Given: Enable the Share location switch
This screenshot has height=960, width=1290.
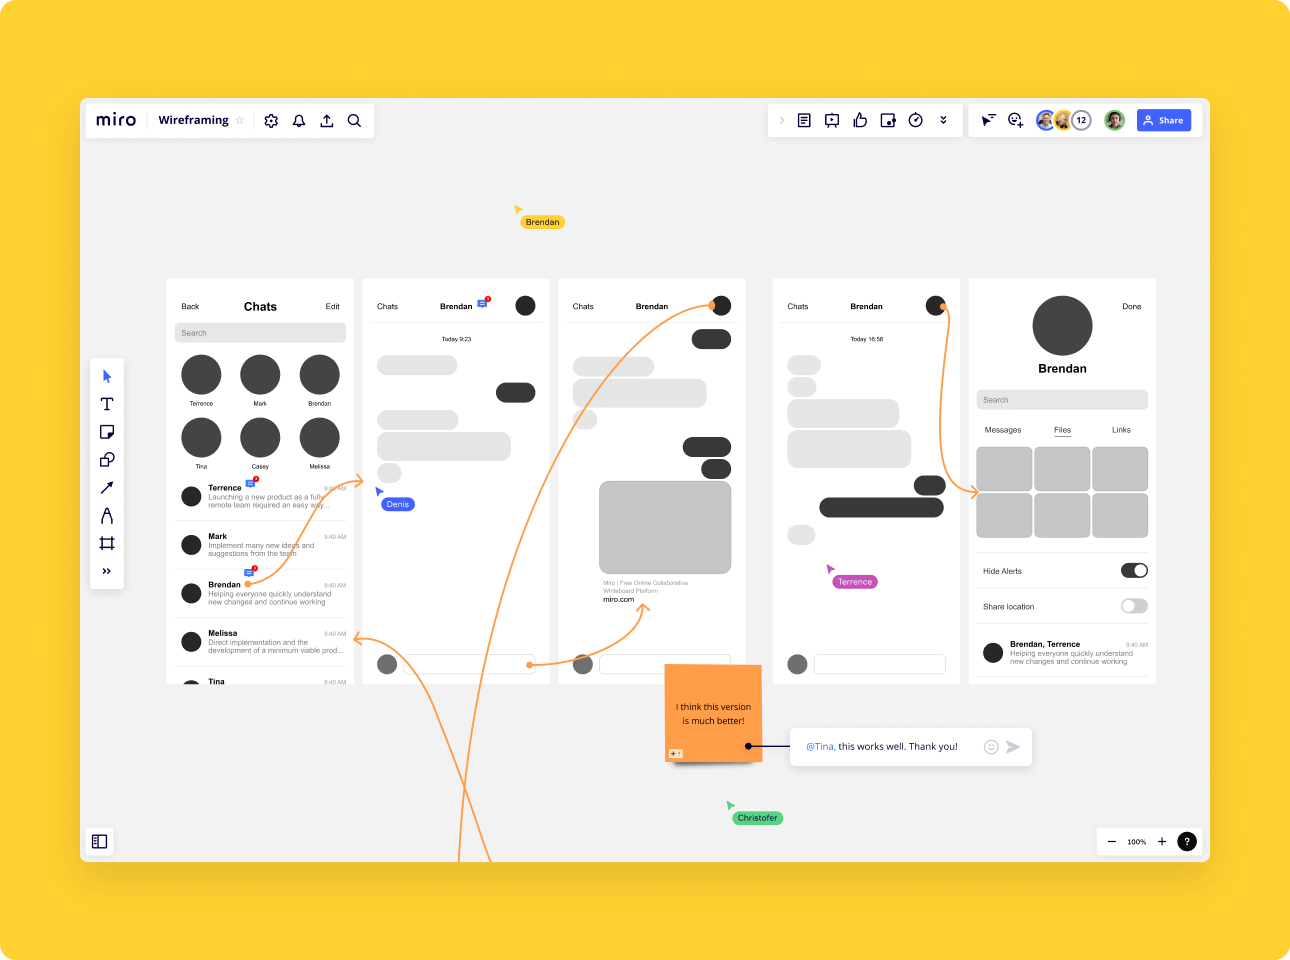Looking at the screenshot, I should tap(1133, 605).
